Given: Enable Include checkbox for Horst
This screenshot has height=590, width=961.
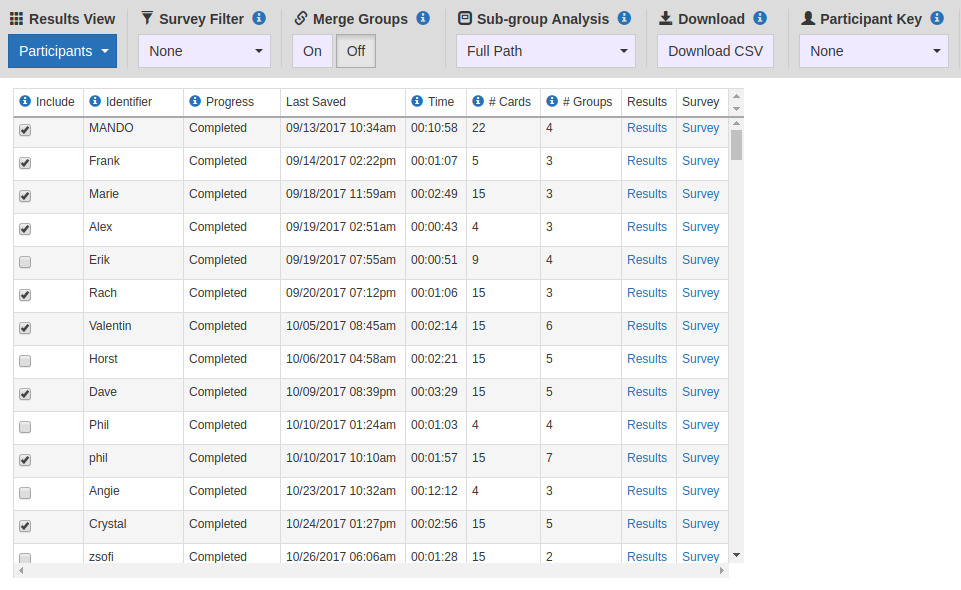Looking at the screenshot, I should pos(25,361).
